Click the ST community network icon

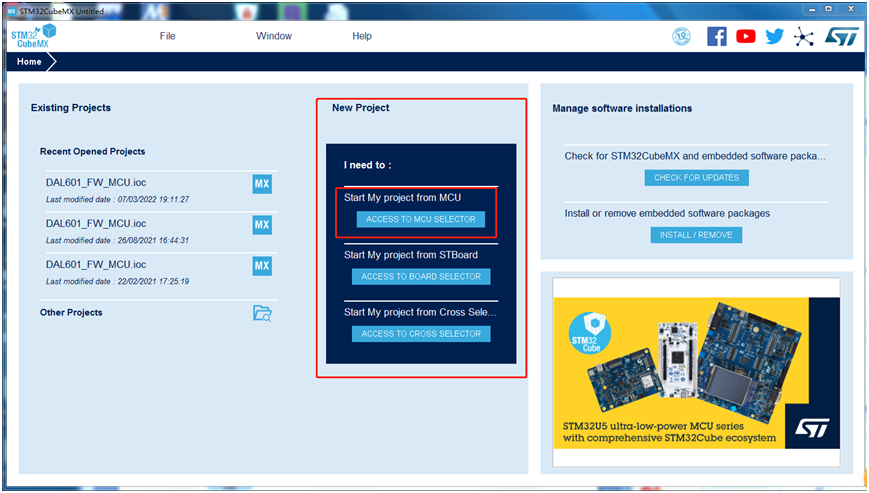click(x=804, y=37)
